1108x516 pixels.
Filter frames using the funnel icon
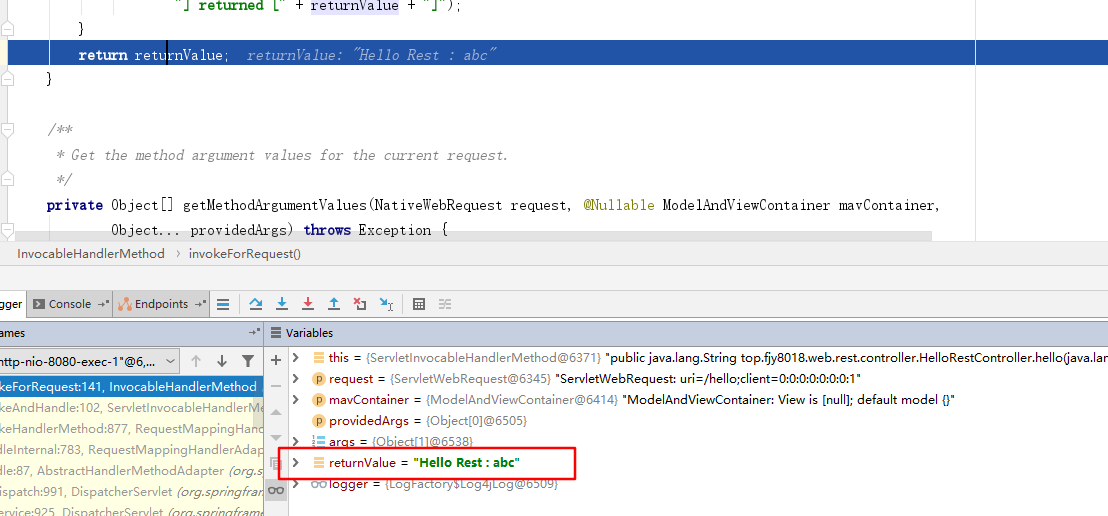[x=248, y=361]
